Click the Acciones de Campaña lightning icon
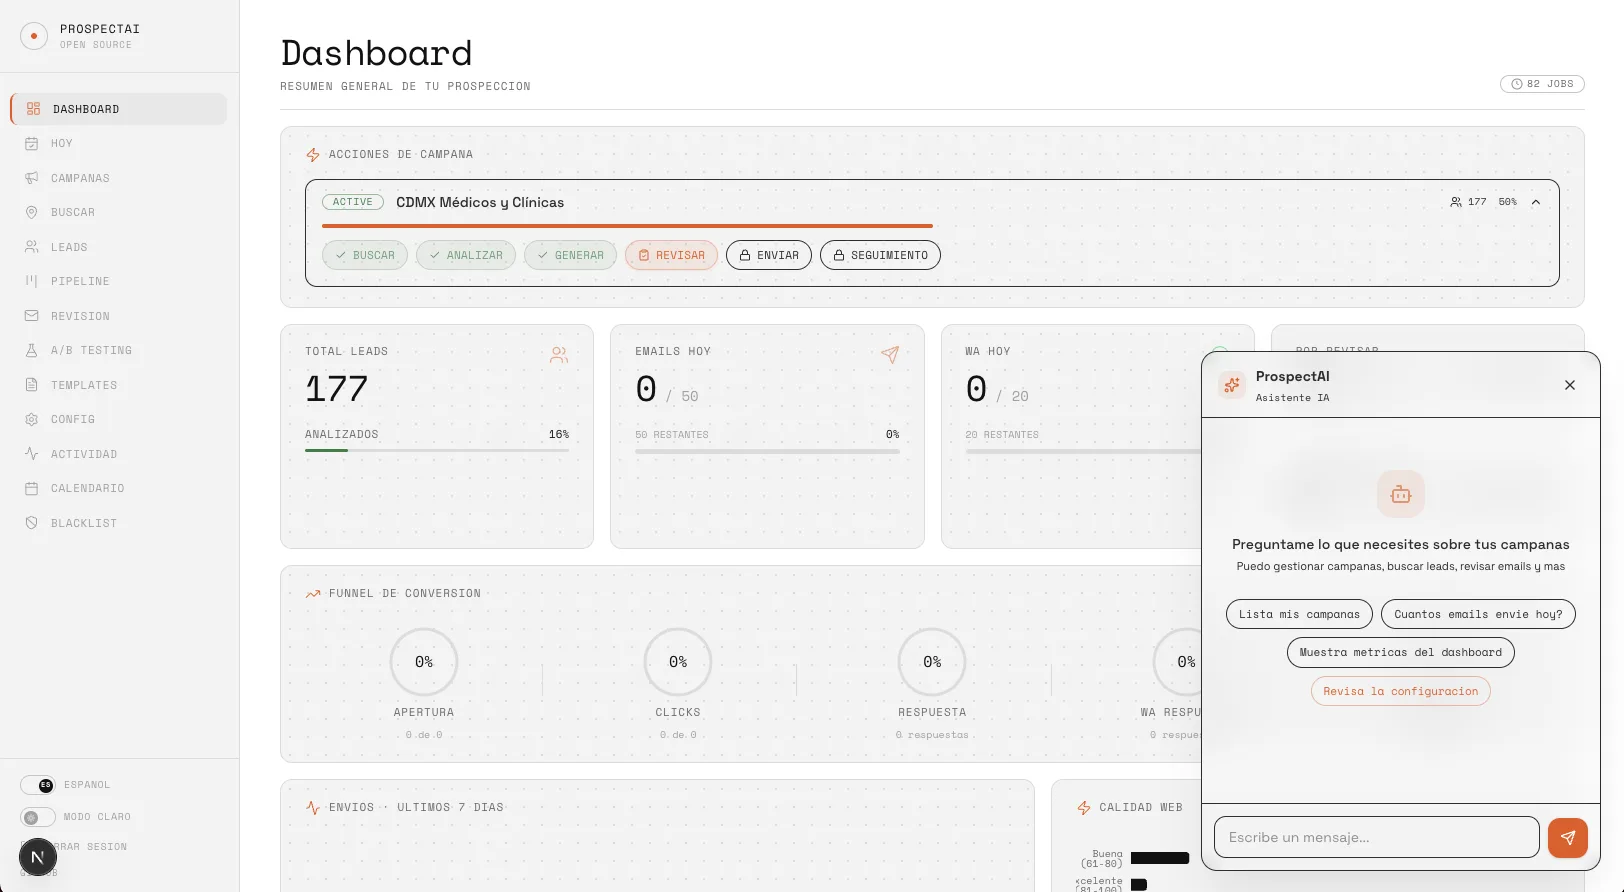Viewport: 1624px width, 892px height. click(x=313, y=155)
